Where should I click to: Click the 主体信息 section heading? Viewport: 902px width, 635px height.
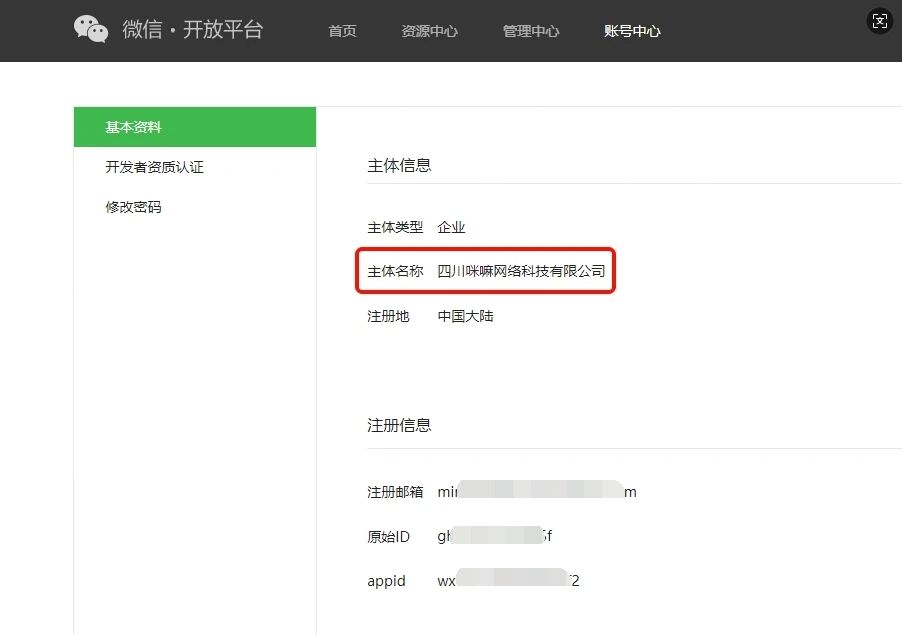coord(399,166)
